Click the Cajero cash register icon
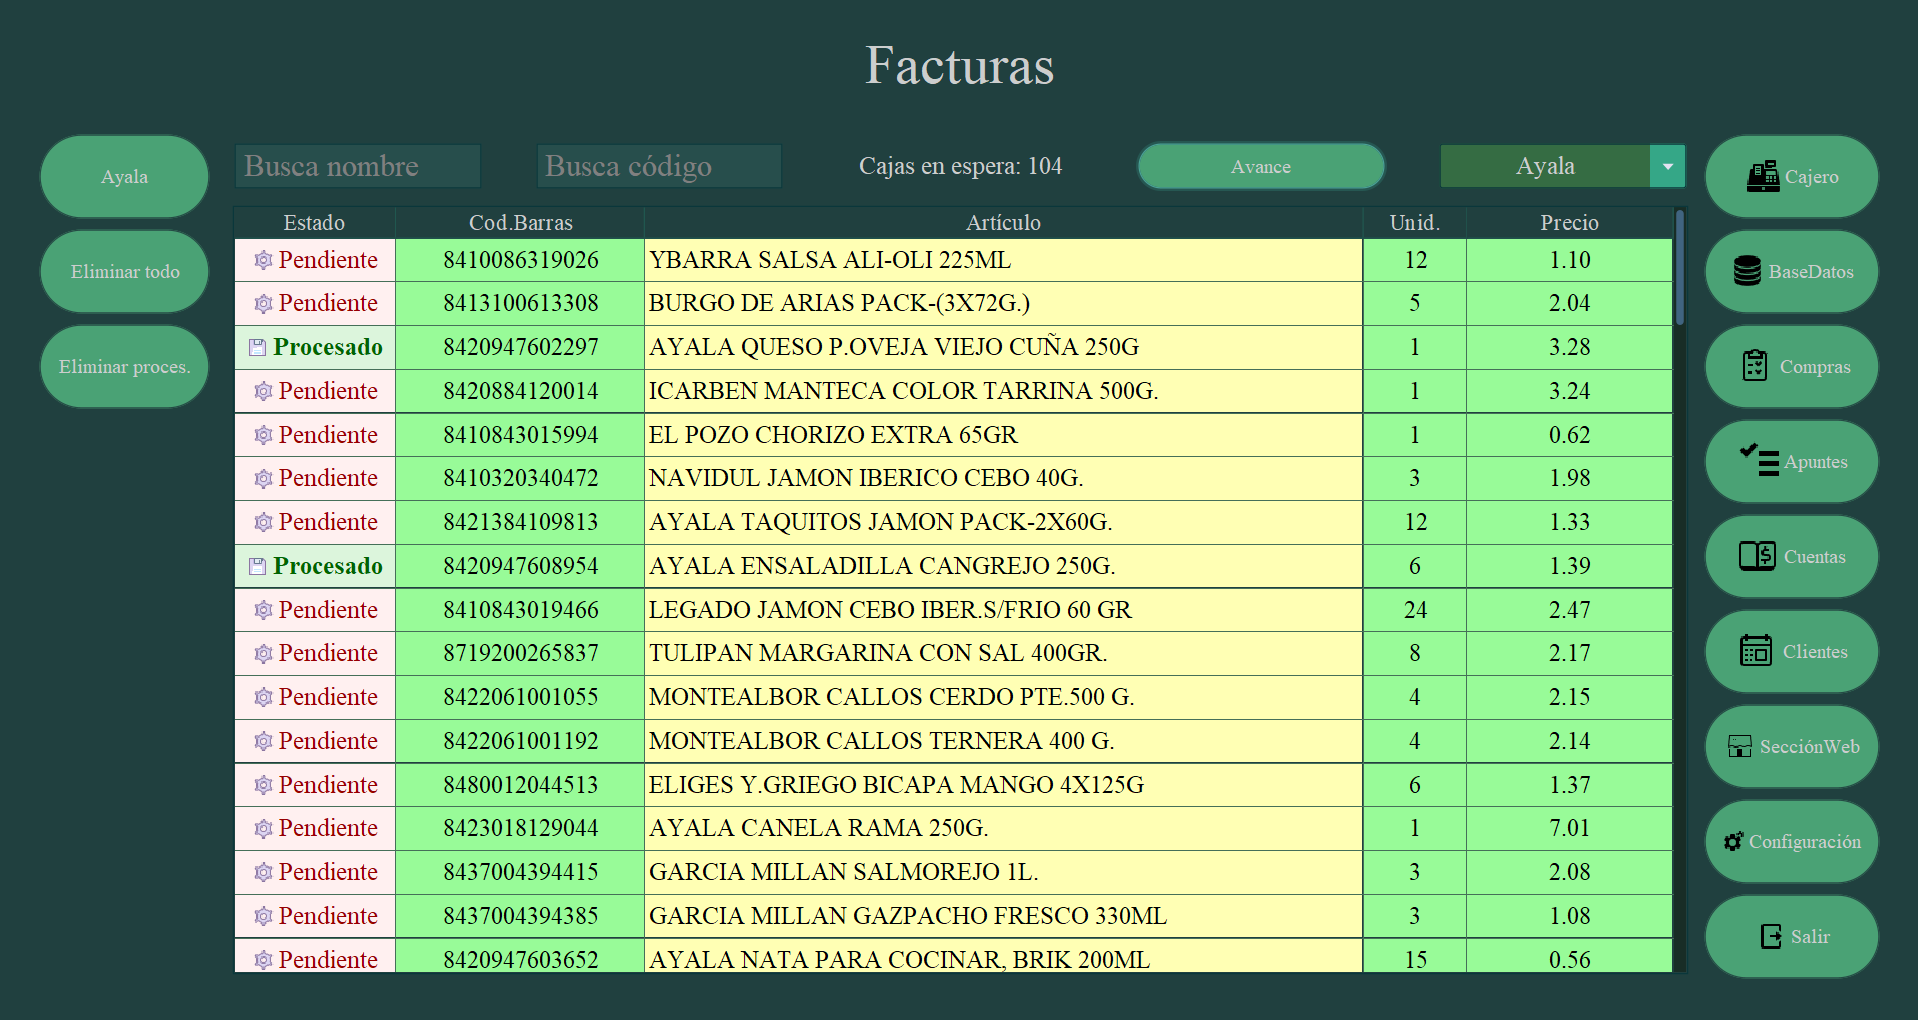Image resolution: width=1918 pixels, height=1020 pixels. click(1762, 177)
